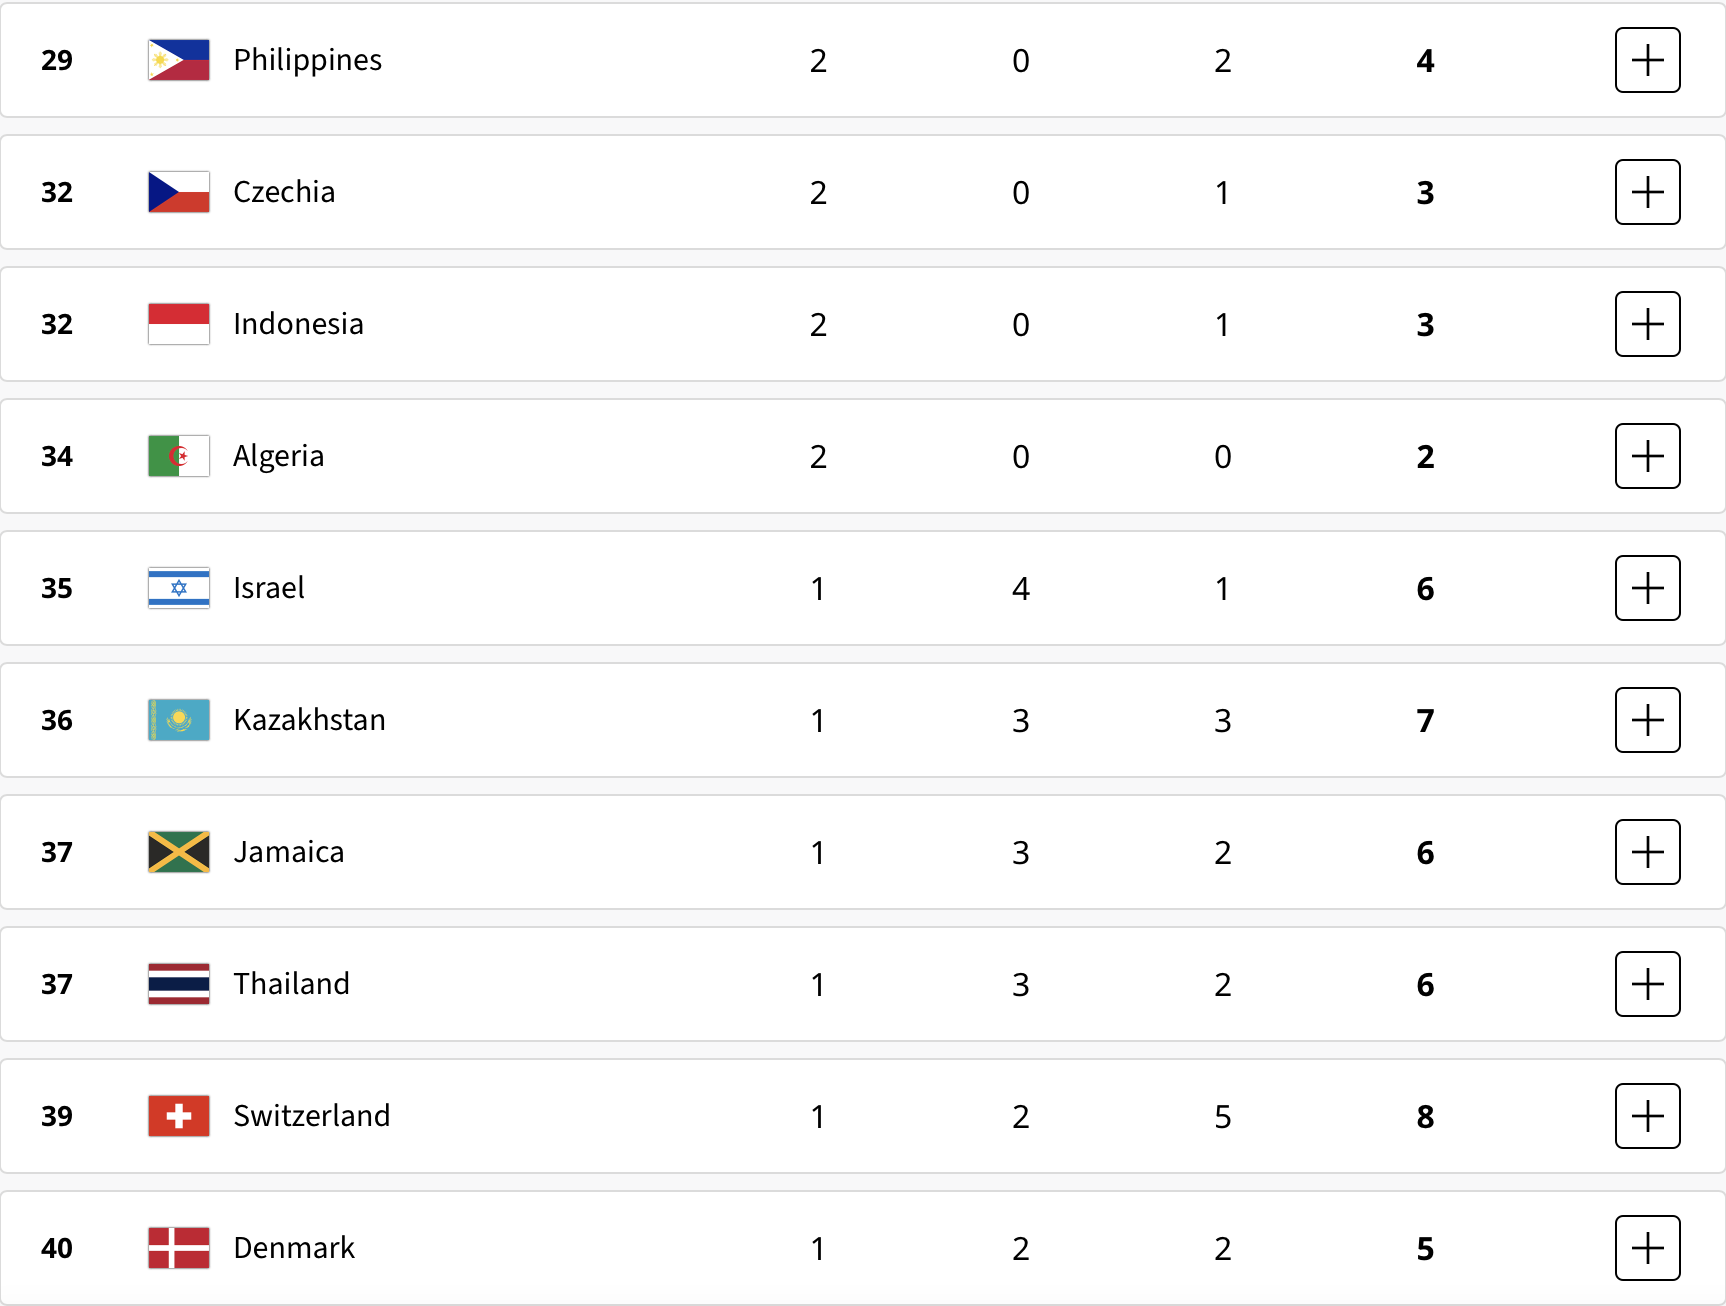This screenshot has height=1306, width=1726.
Task: Click Algeria's flag icon
Action: point(179,456)
